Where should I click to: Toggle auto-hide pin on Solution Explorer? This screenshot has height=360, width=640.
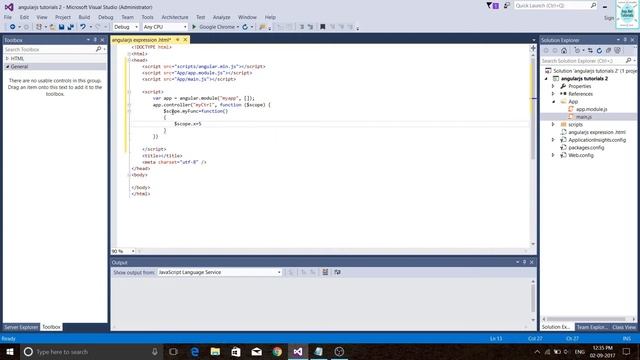coord(625,40)
